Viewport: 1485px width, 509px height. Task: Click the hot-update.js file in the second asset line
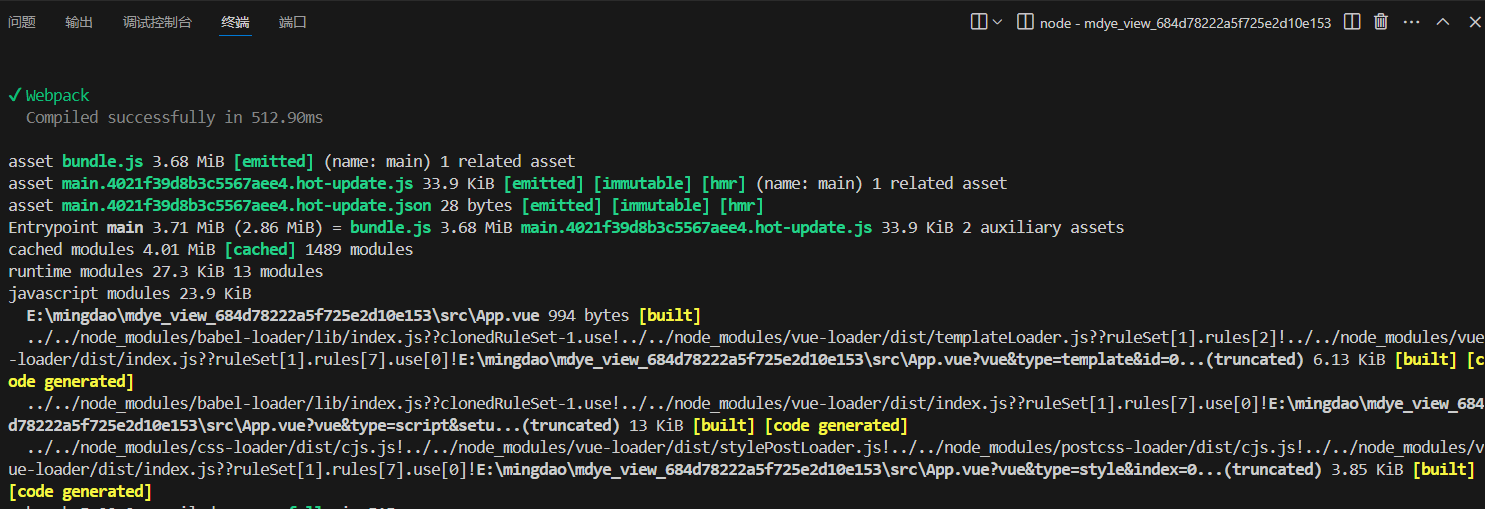tap(237, 183)
